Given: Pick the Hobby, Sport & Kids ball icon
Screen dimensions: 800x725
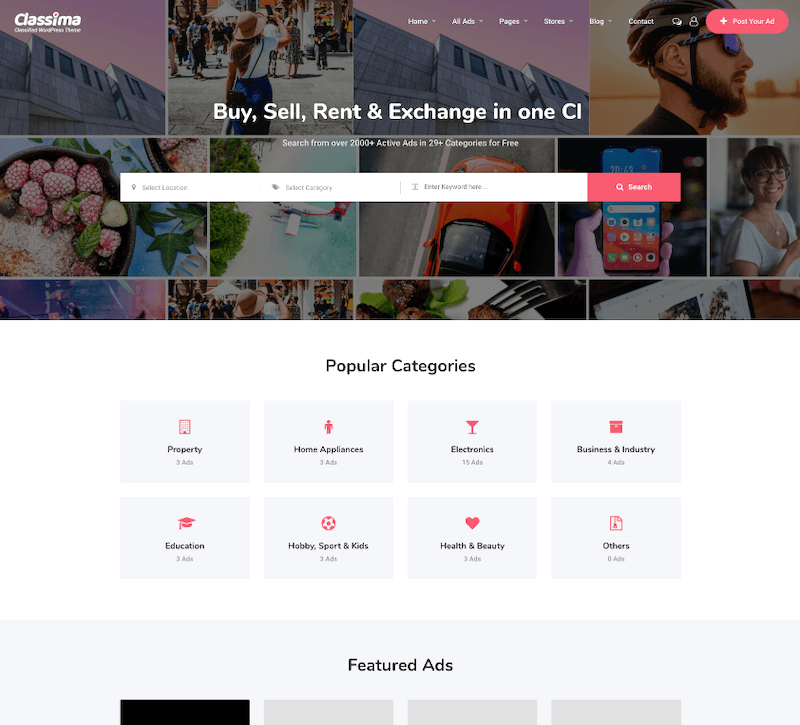Looking at the screenshot, I should 328,523.
